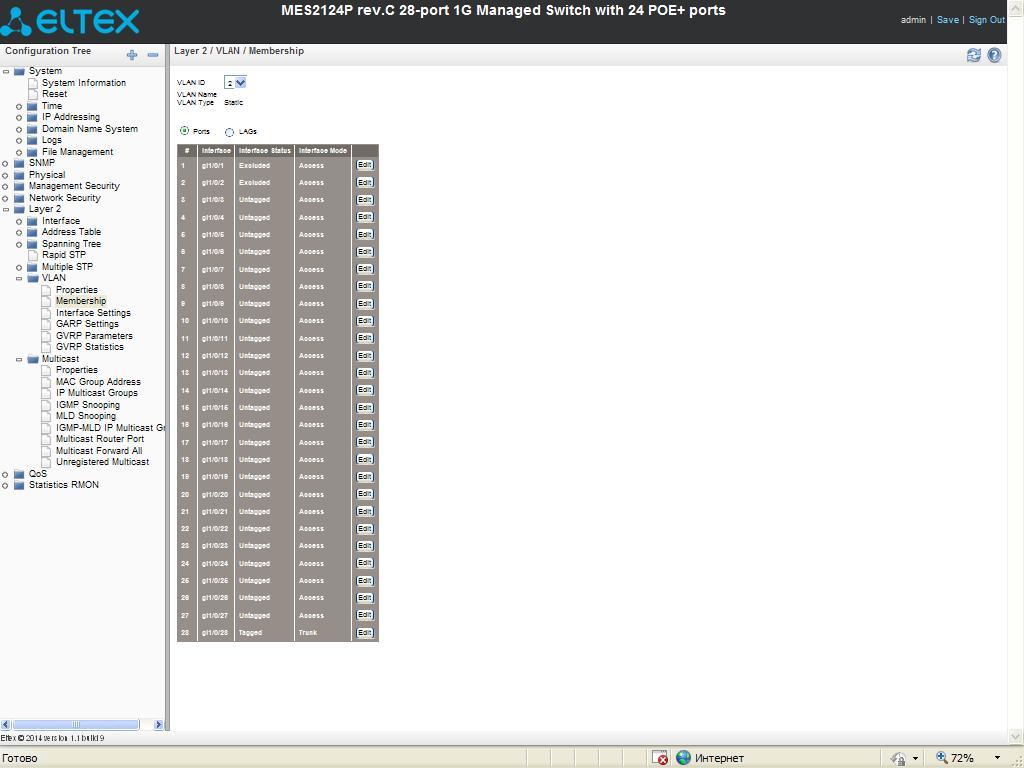Viewport: 1024px width, 768px height.
Task: Expand the Address Table tree node
Action: tap(19, 232)
